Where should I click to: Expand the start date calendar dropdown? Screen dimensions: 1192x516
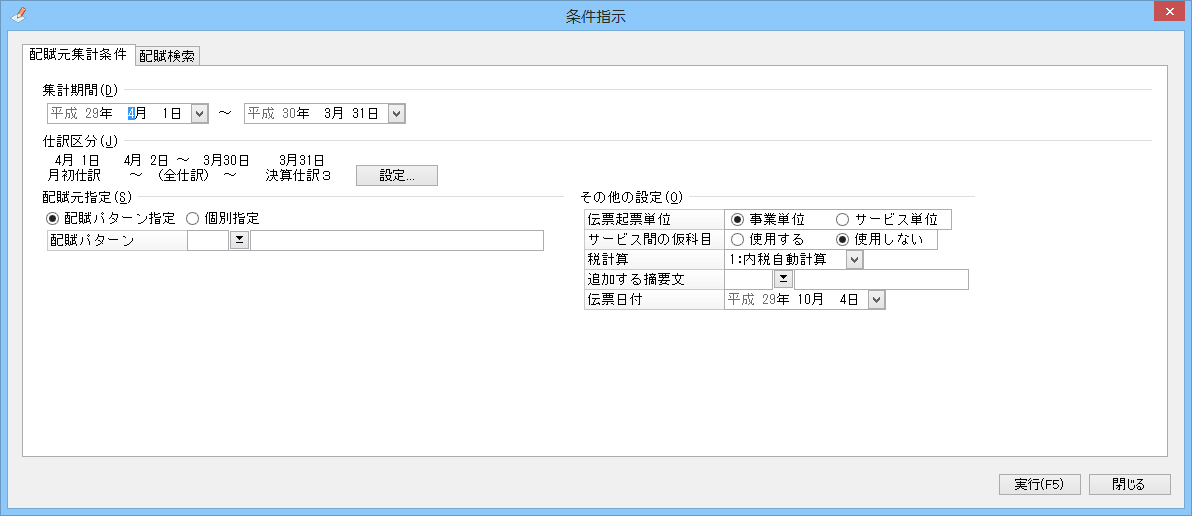pos(198,114)
